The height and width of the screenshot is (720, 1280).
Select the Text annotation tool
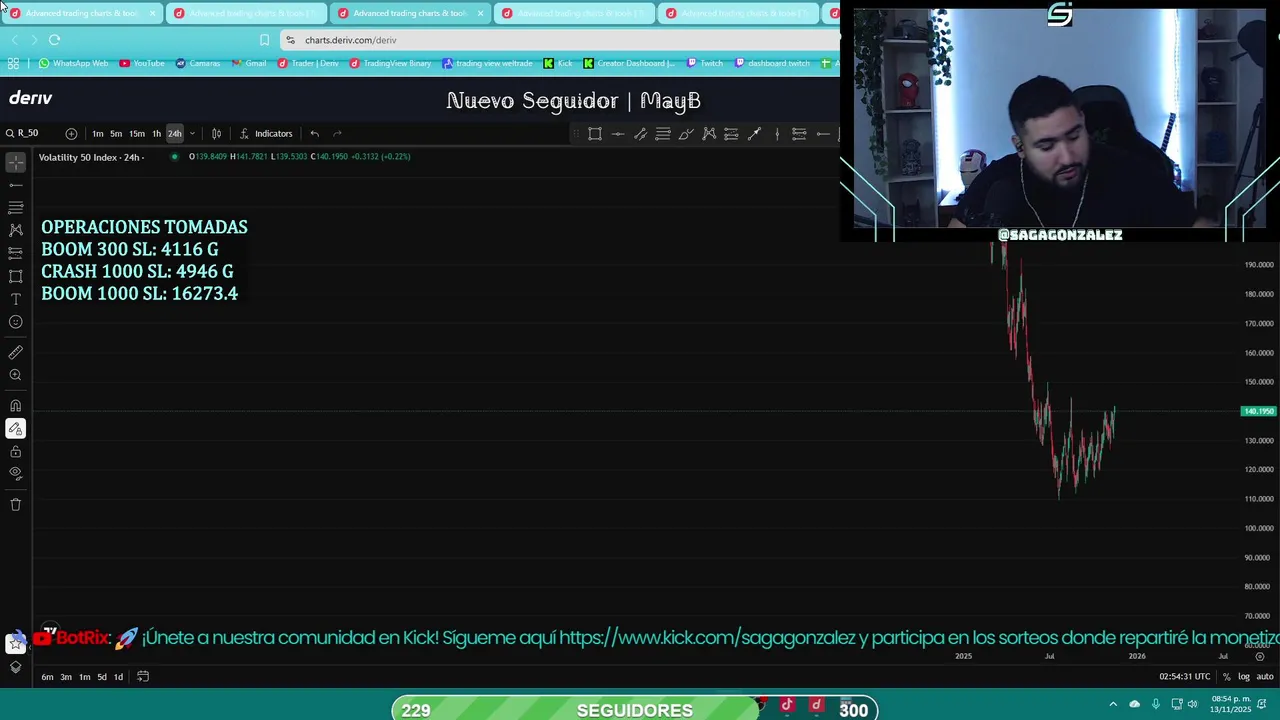pos(16,299)
